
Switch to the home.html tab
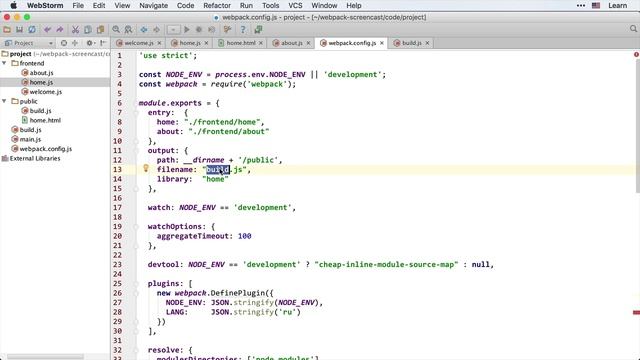pos(241,43)
